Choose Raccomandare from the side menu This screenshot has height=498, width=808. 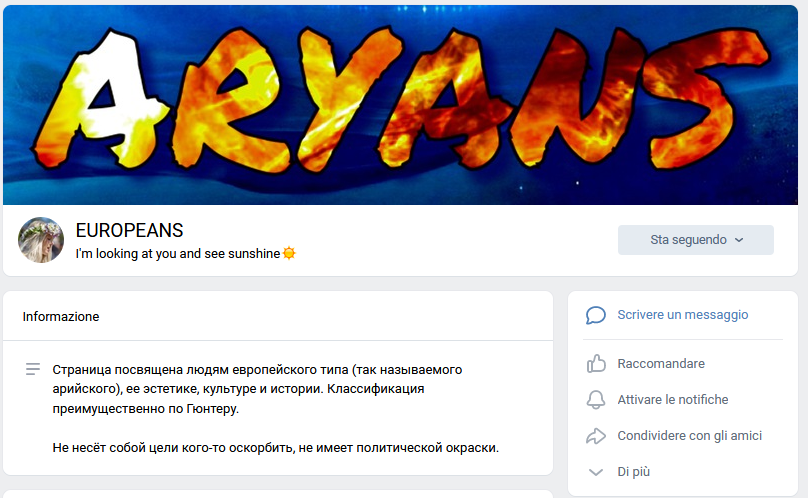(661, 363)
